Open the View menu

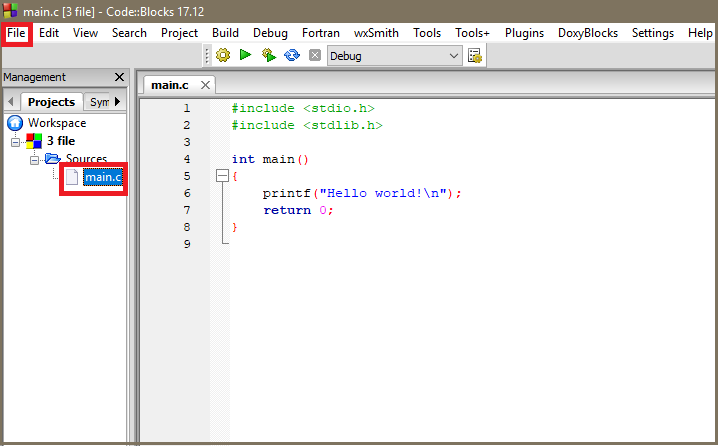(x=86, y=33)
